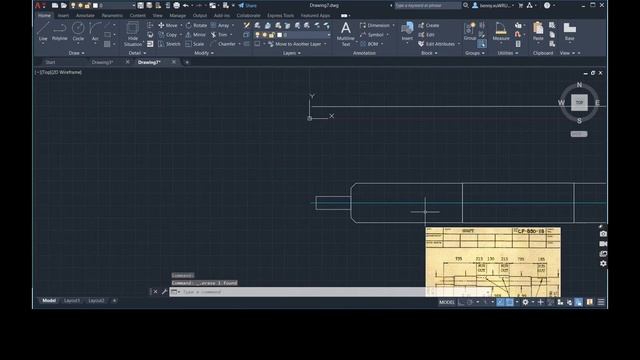Image resolution: width=640 pixels, height=360 pixels.
Task: Open the signed-in user account dropdown
Action: (x=492, y=5)
